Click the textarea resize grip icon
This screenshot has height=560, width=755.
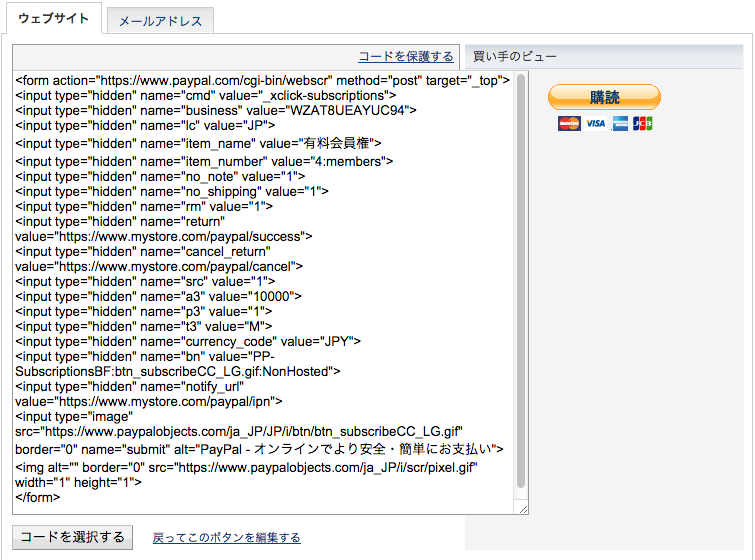(523, 509)
